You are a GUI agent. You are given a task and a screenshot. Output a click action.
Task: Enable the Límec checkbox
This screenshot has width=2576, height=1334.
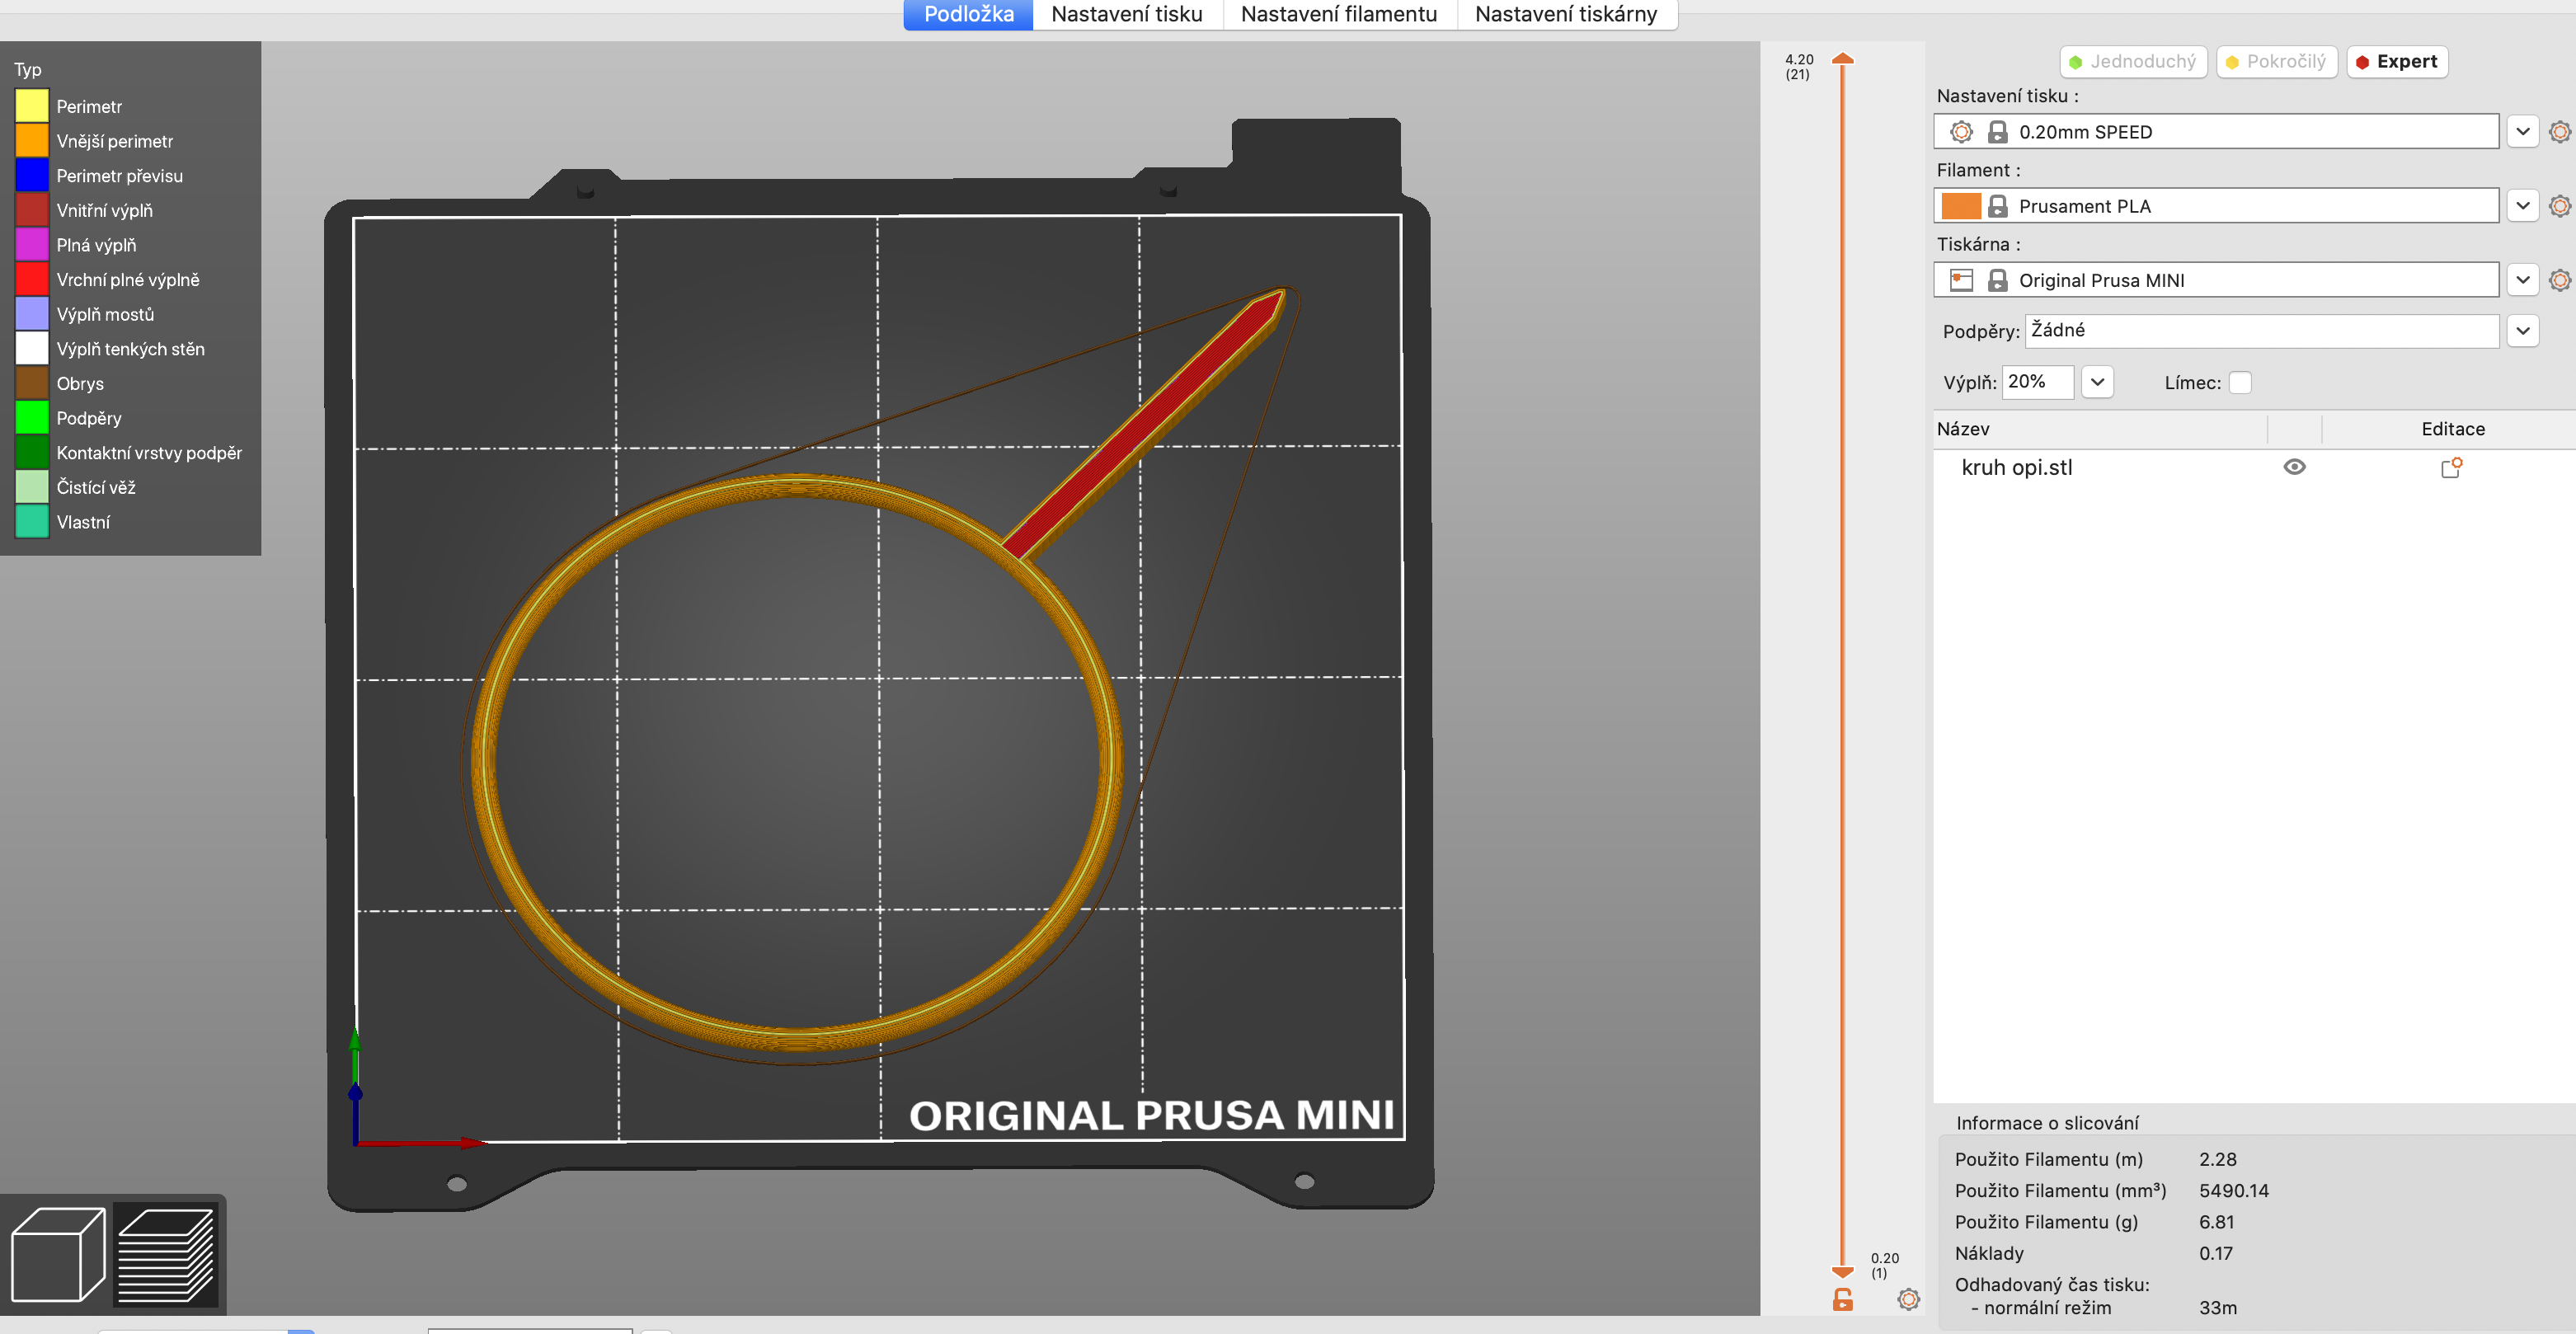[x=2240, y=383]
